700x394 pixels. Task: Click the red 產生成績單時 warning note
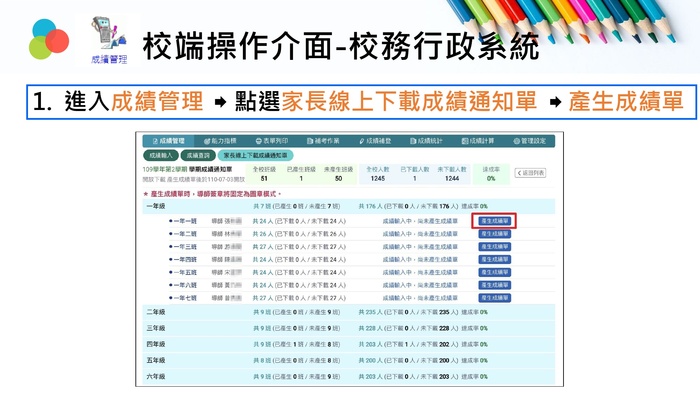click(x=212, y=194)
